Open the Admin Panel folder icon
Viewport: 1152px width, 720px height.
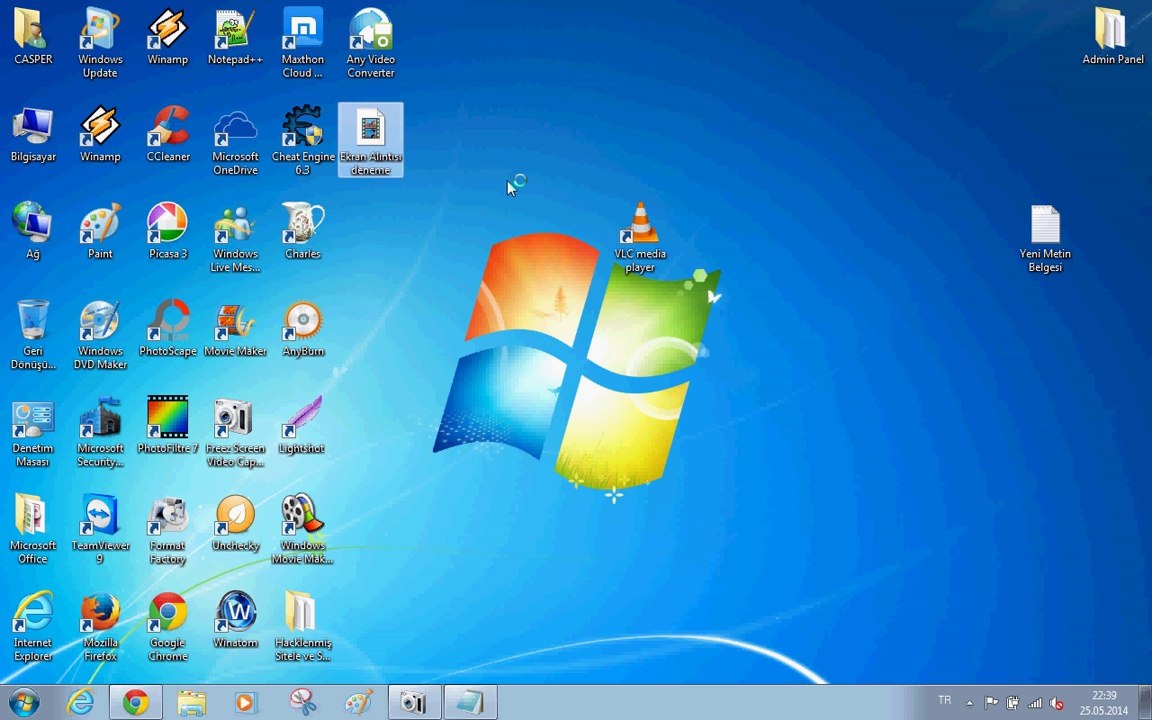[x=1112, y=36]
